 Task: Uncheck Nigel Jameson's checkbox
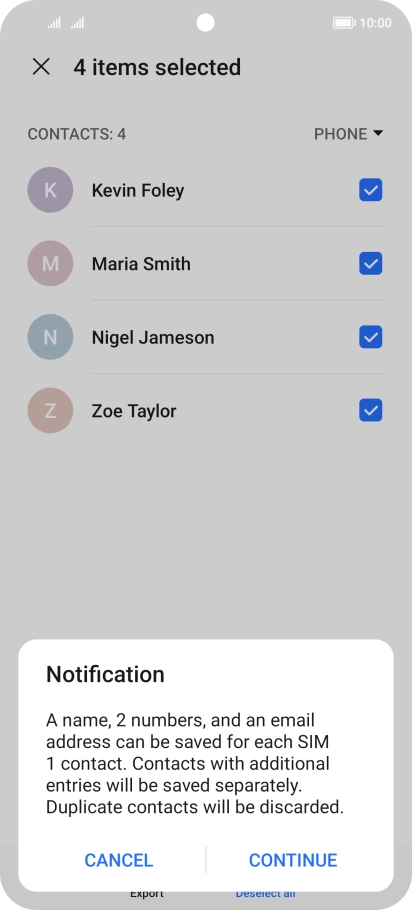tap(370, 337)
